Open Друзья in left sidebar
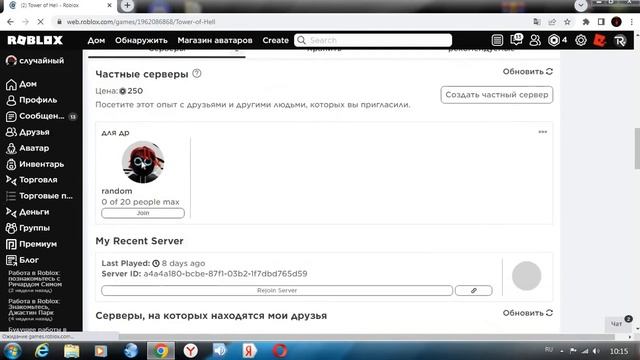 (28, 132)
